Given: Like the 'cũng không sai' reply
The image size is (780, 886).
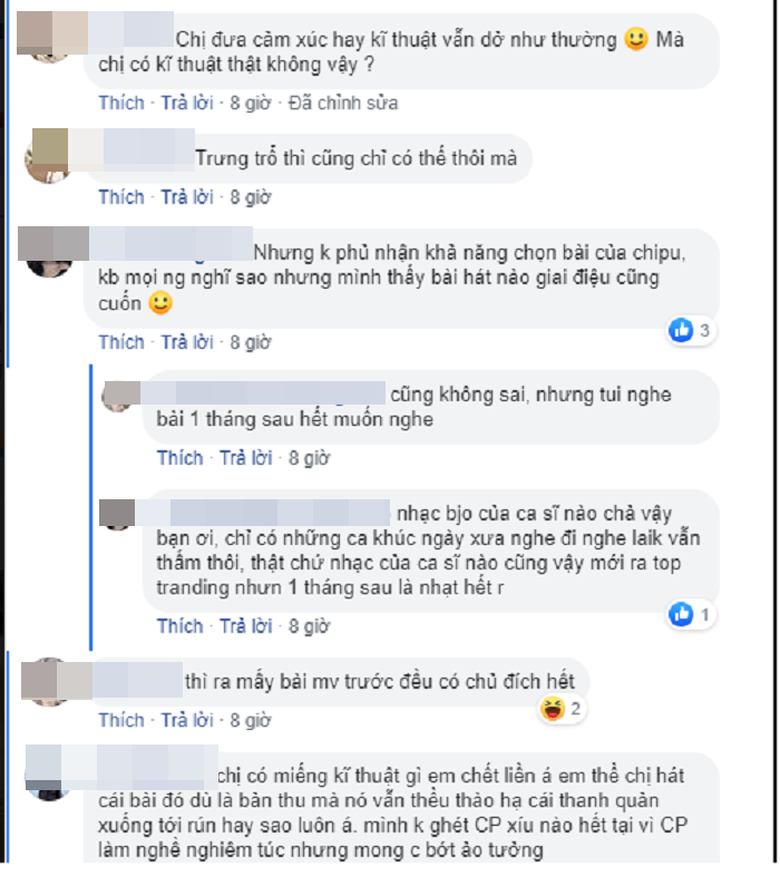Looking at the screenshot, I should pyautogui.click(x=180, y=458).
